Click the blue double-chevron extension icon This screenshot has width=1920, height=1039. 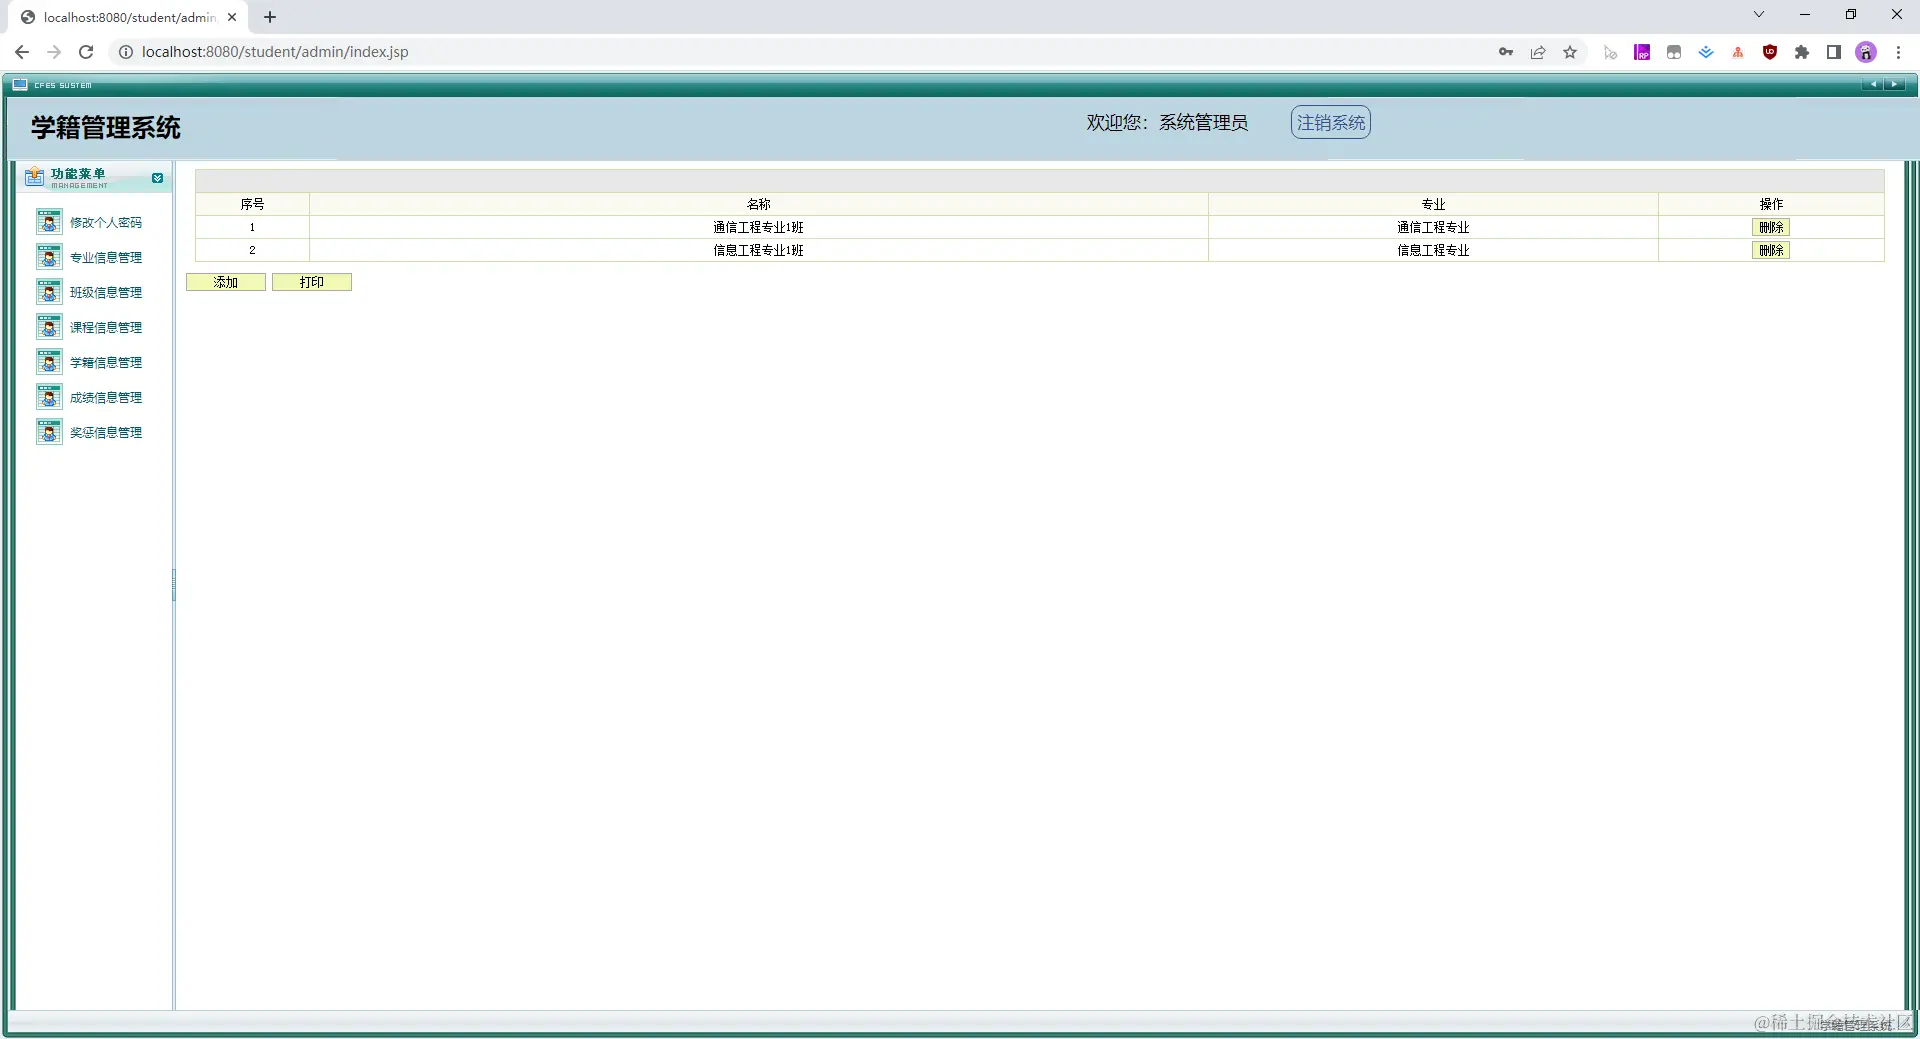pyautogui.click(x=1706, y=52)
